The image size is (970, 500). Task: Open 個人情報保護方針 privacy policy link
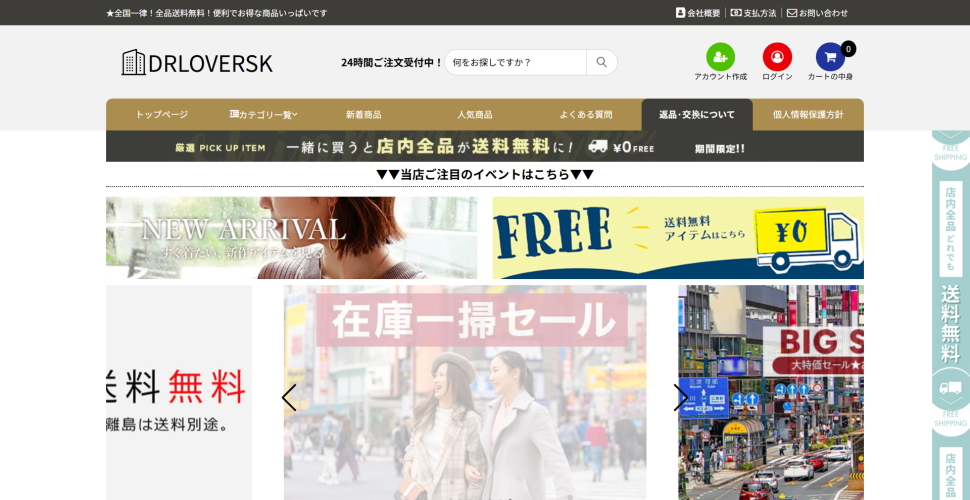(807, 115)
